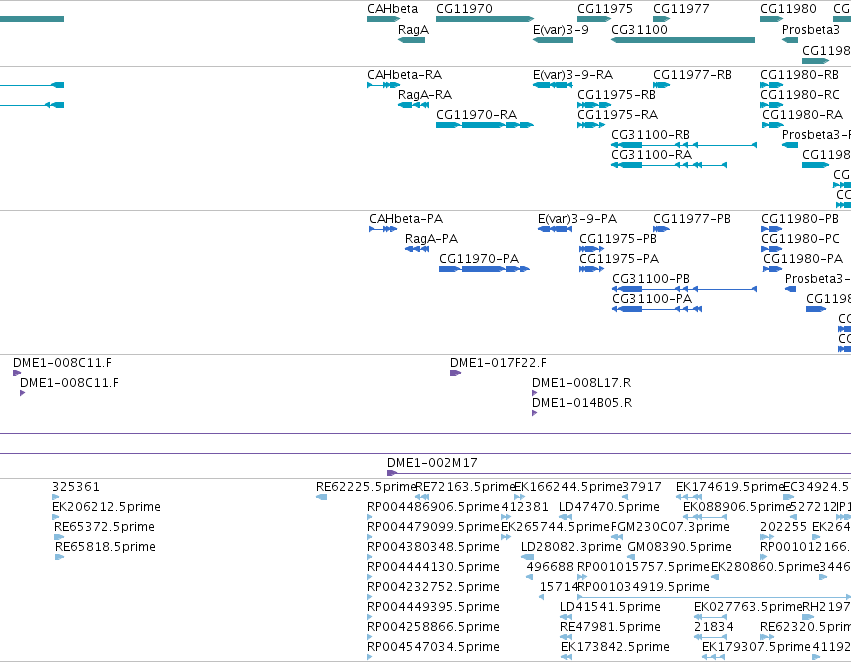
Task: Select transcript CG11980-RC
Action: [771, 105]
